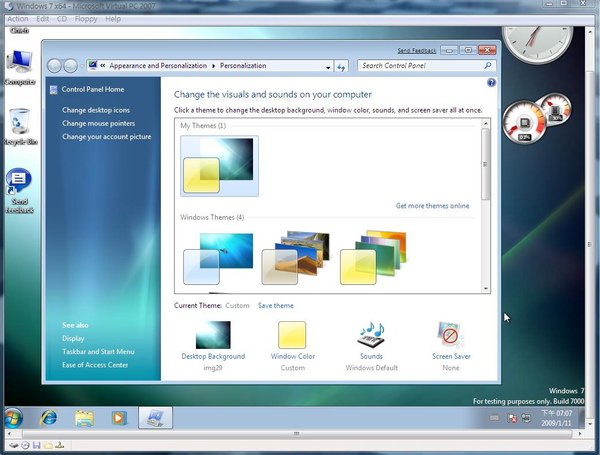The width and height of the screenshot is (600, 455).
Task: Click the Personalization breadcrumb segment
Action: [243, 66]
